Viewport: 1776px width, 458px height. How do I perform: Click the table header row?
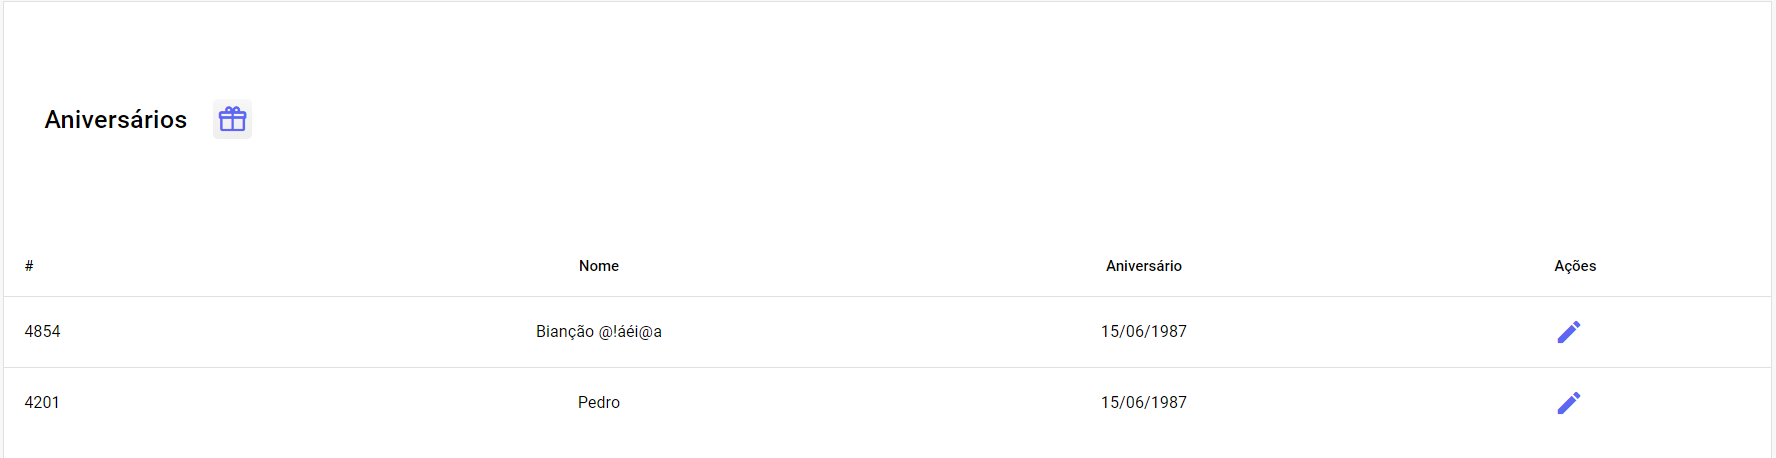[x=887, y=266]
